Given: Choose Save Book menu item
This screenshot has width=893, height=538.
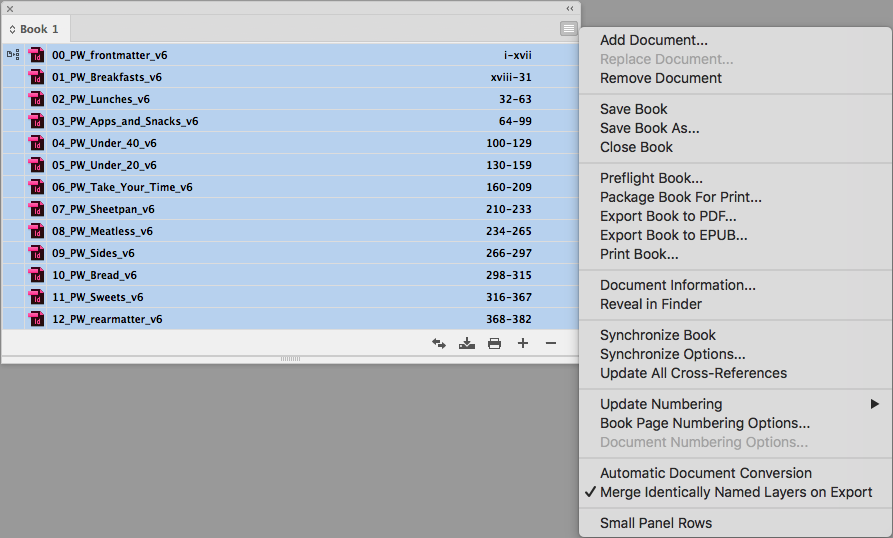Looking at the screenshot, I should tap(633, 109).
